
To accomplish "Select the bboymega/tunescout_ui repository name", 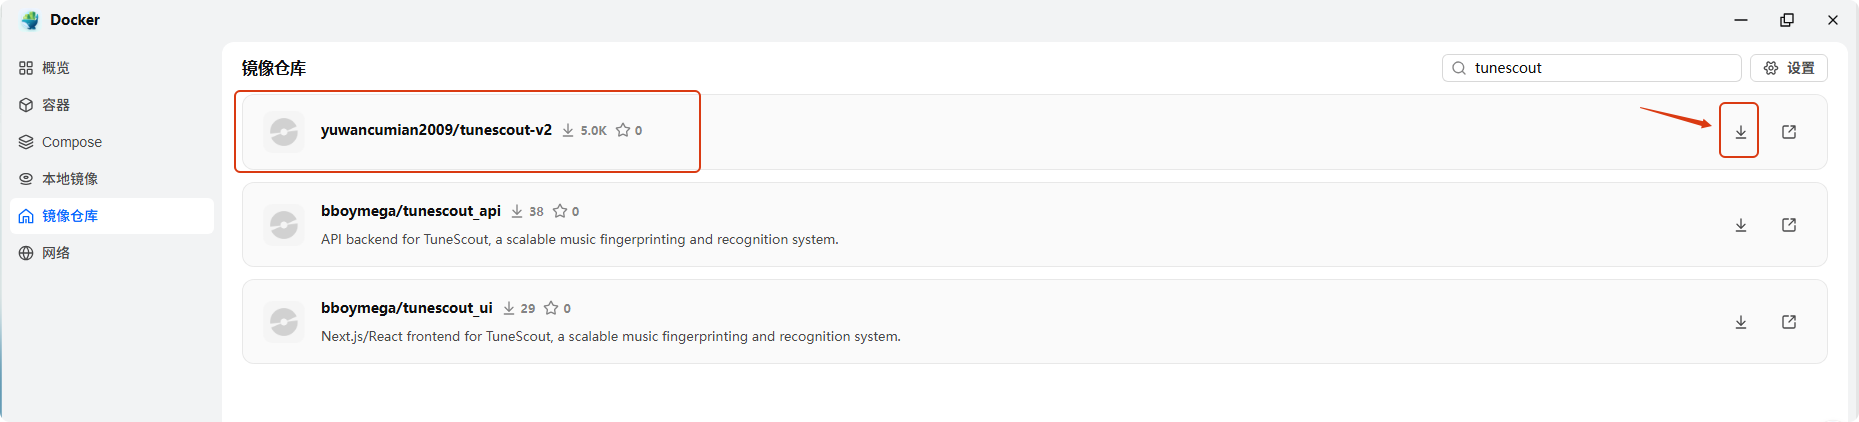I will coord(406,308).
